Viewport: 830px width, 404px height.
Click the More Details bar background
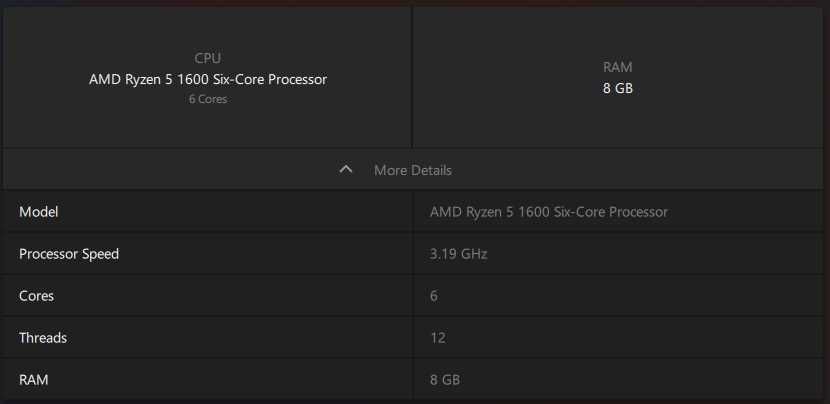tap(413, 169)
